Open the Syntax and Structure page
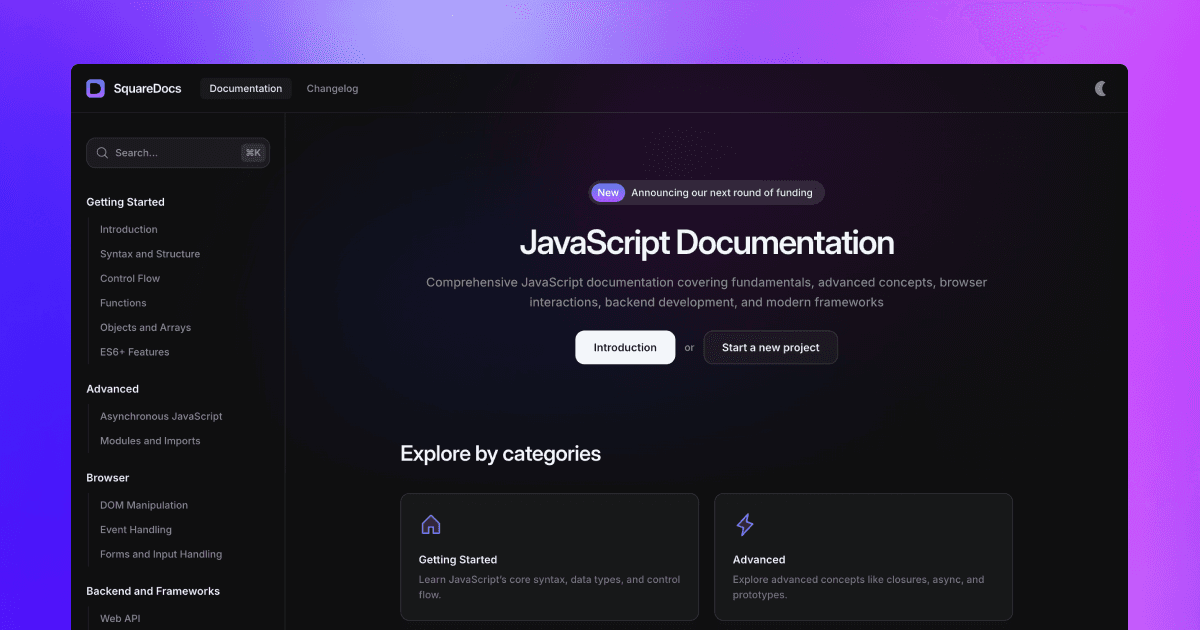 [x=149, y=253]
